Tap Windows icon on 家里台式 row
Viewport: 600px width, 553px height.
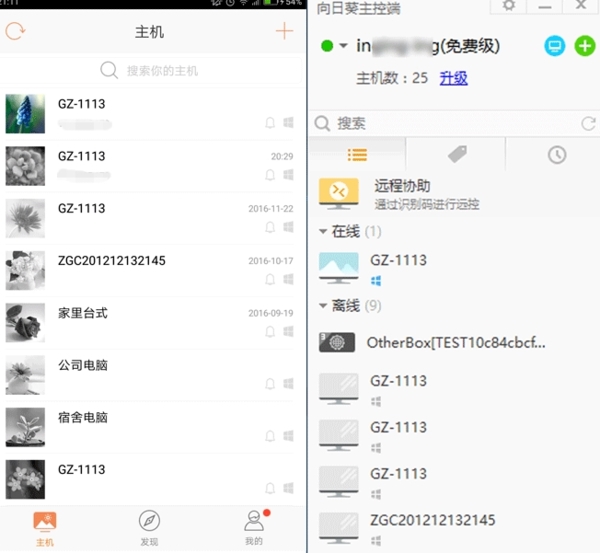point(288,331)
